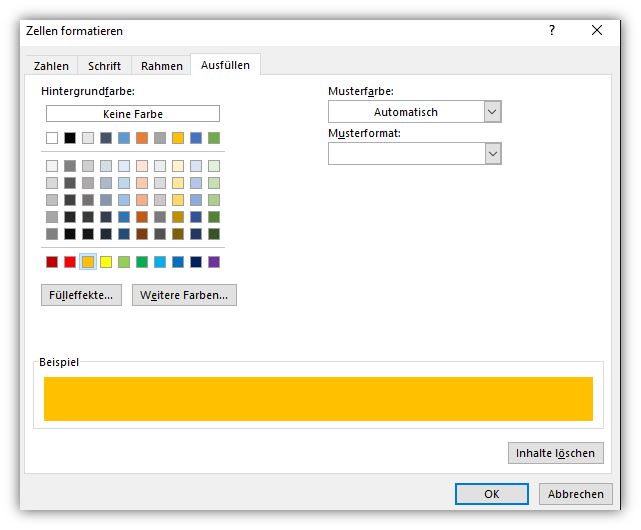
Task: Click Weitere Farben button
Action: (x=184, y=295)
